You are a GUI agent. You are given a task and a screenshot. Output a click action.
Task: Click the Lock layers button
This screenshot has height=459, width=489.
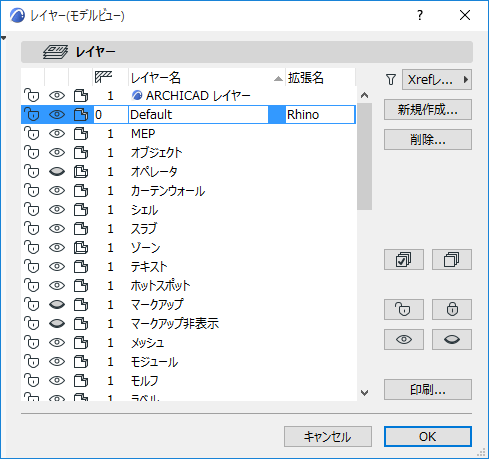pos(452,309)
